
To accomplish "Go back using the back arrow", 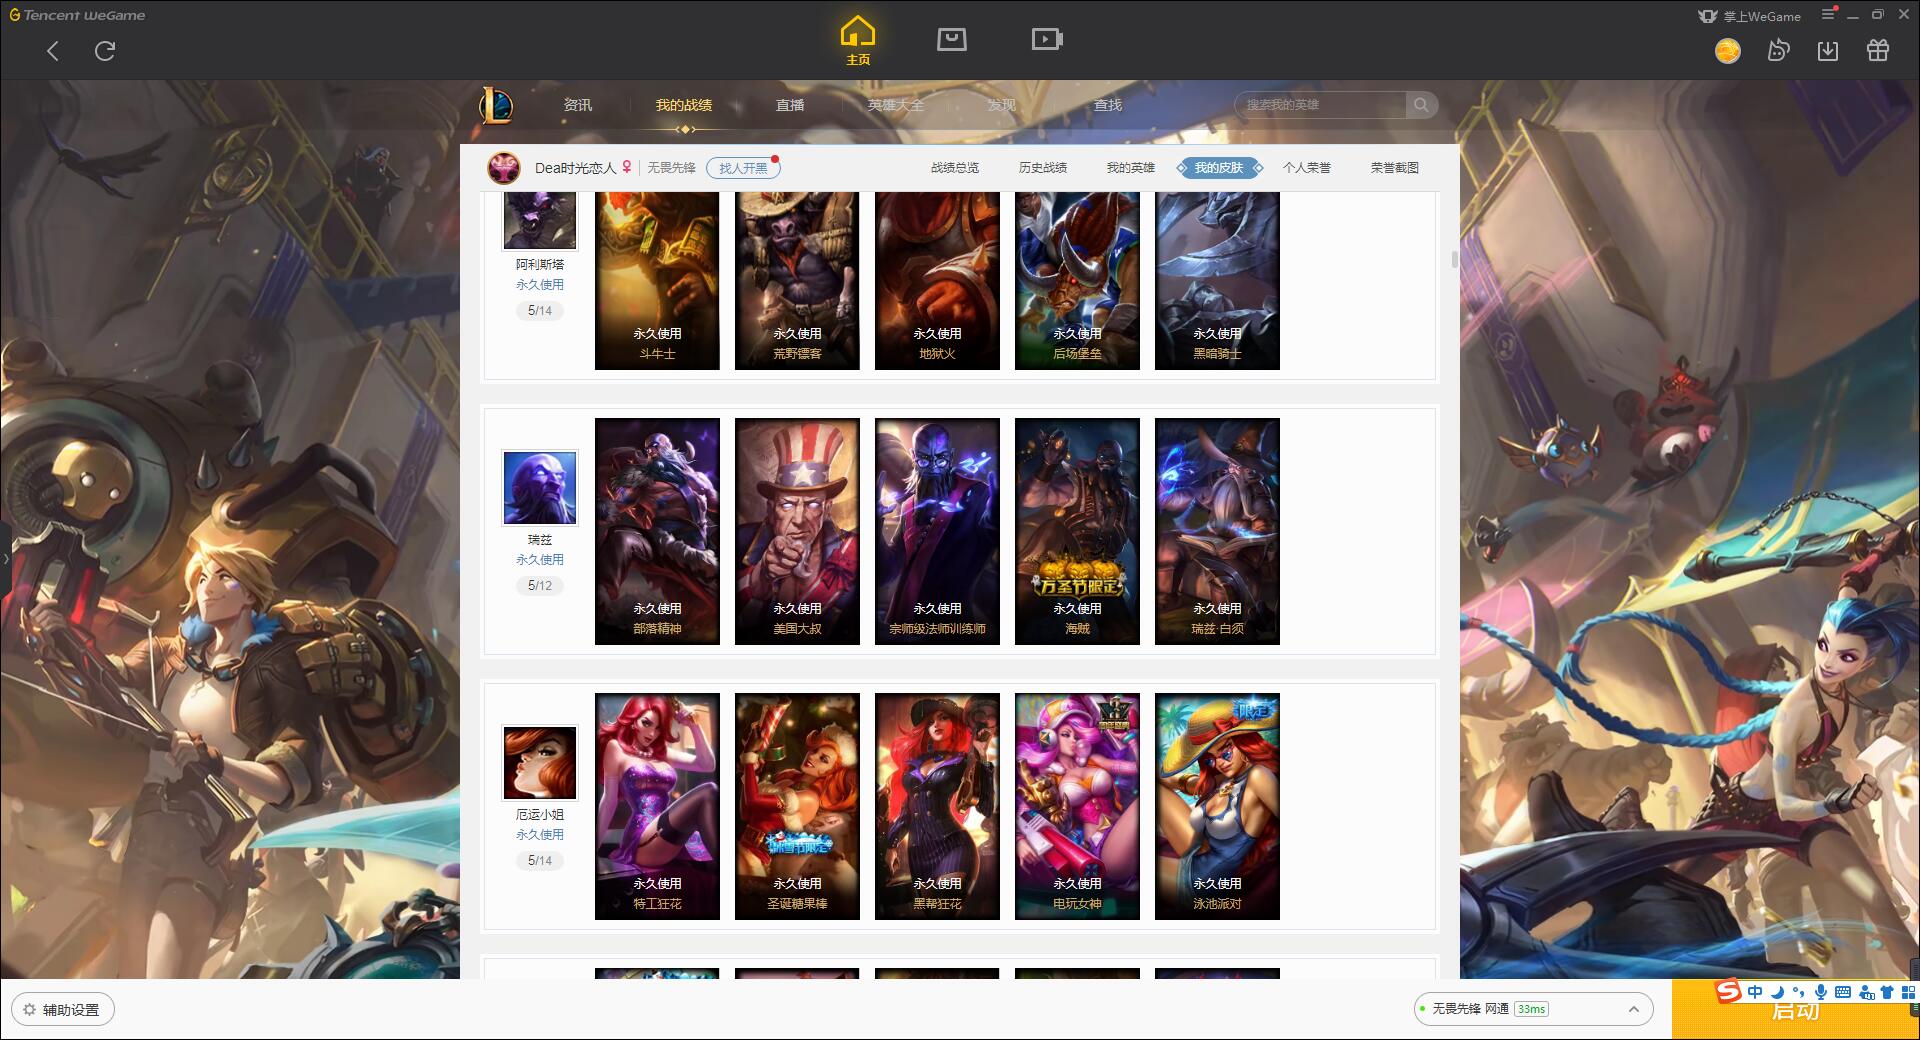I will pyautogui.click(x=53, y=51).
